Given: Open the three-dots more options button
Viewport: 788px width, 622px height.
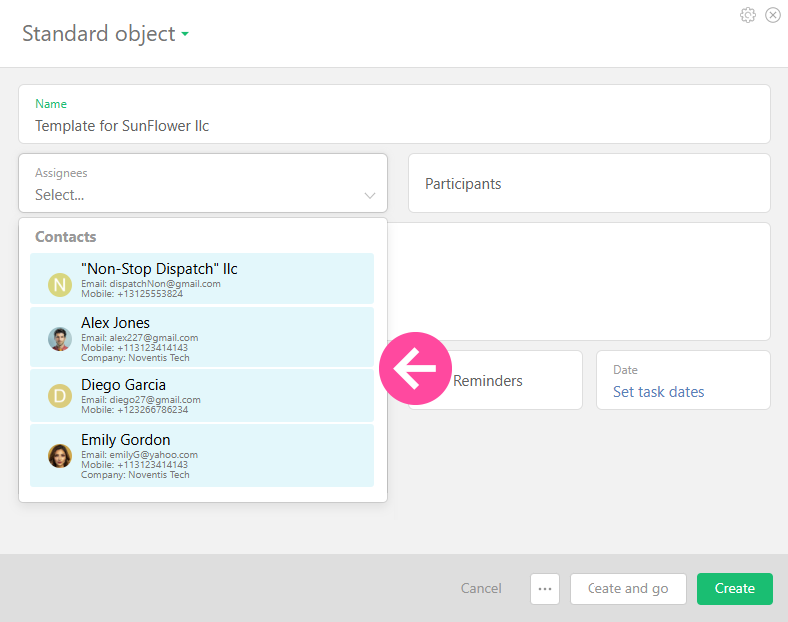Looking at the screenshot, I should (545, 589).
